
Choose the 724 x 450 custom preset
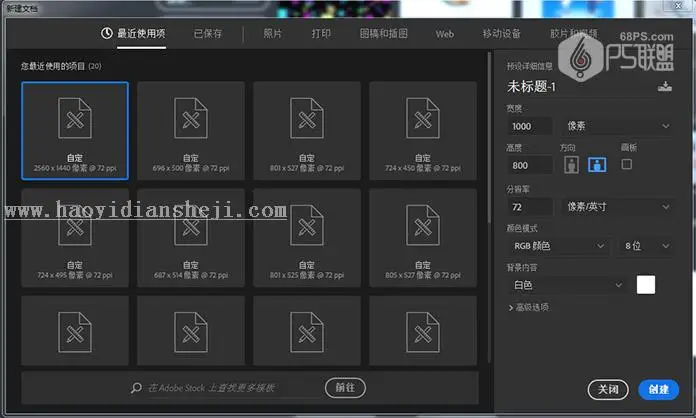pos(423,130)
